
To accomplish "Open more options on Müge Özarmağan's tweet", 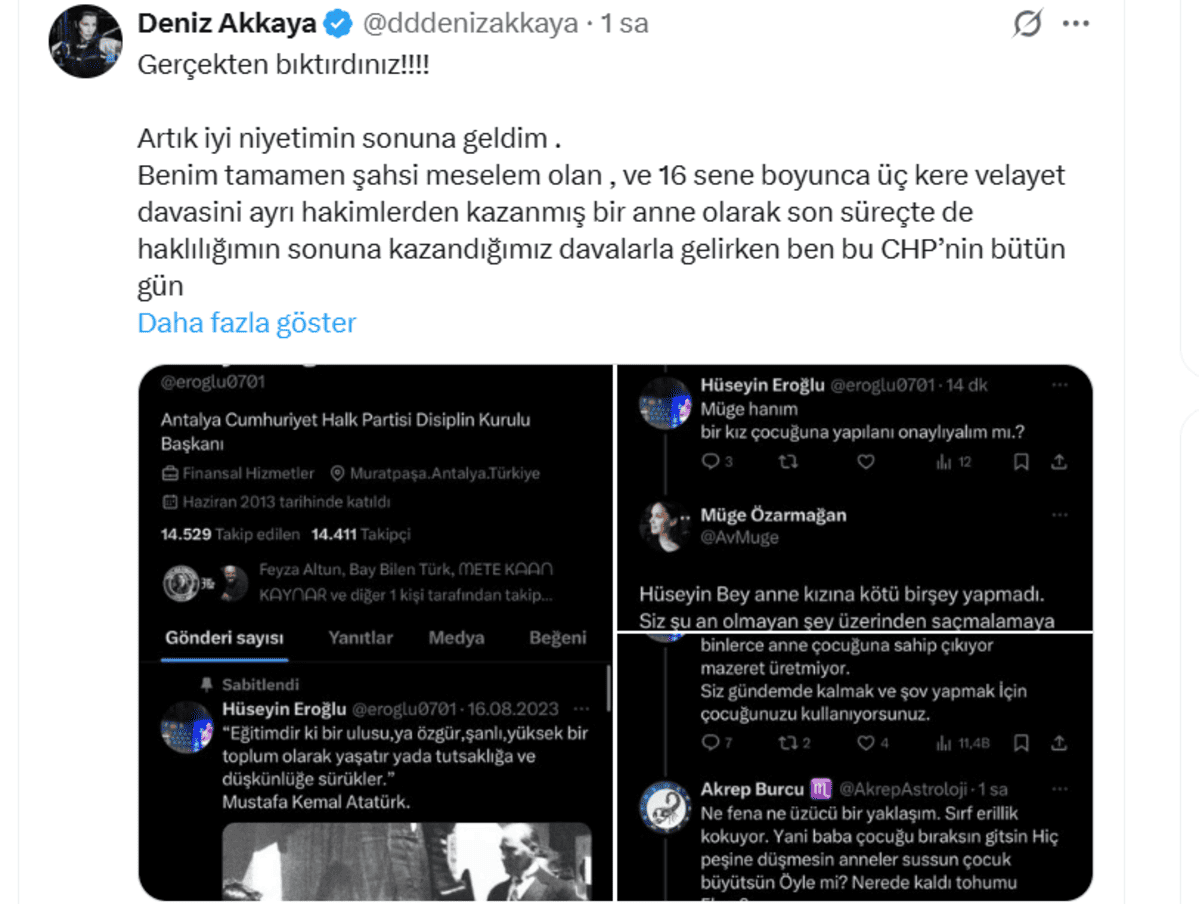I will click(x=1059, y=515).
